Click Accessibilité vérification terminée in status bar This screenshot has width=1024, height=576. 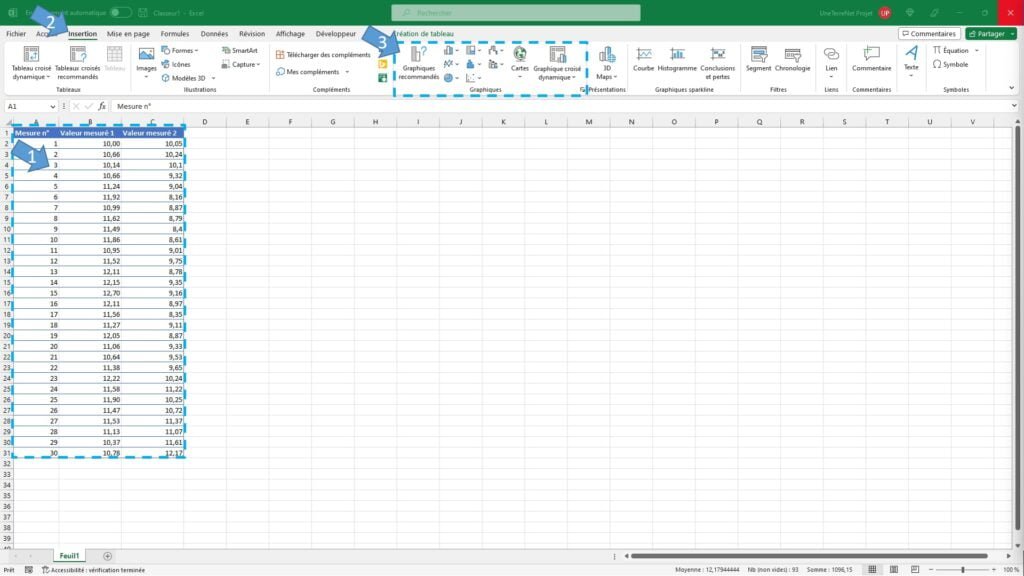pos(93,569)
